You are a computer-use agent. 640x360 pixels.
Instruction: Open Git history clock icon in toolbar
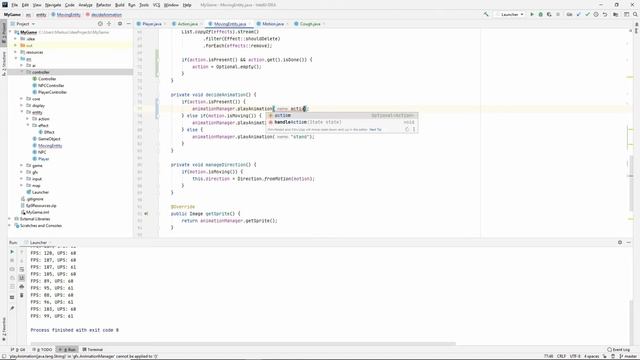pyautogui.click(x=596, y=14)
